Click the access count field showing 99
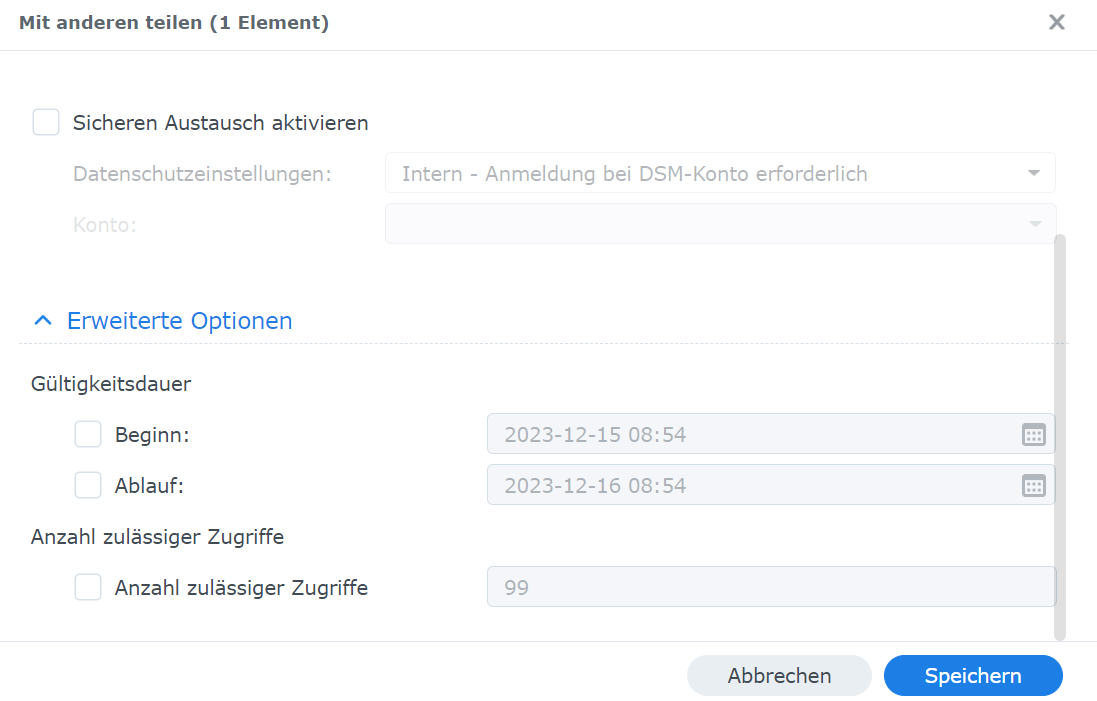 pyautogui.click(x=770, y=588)
